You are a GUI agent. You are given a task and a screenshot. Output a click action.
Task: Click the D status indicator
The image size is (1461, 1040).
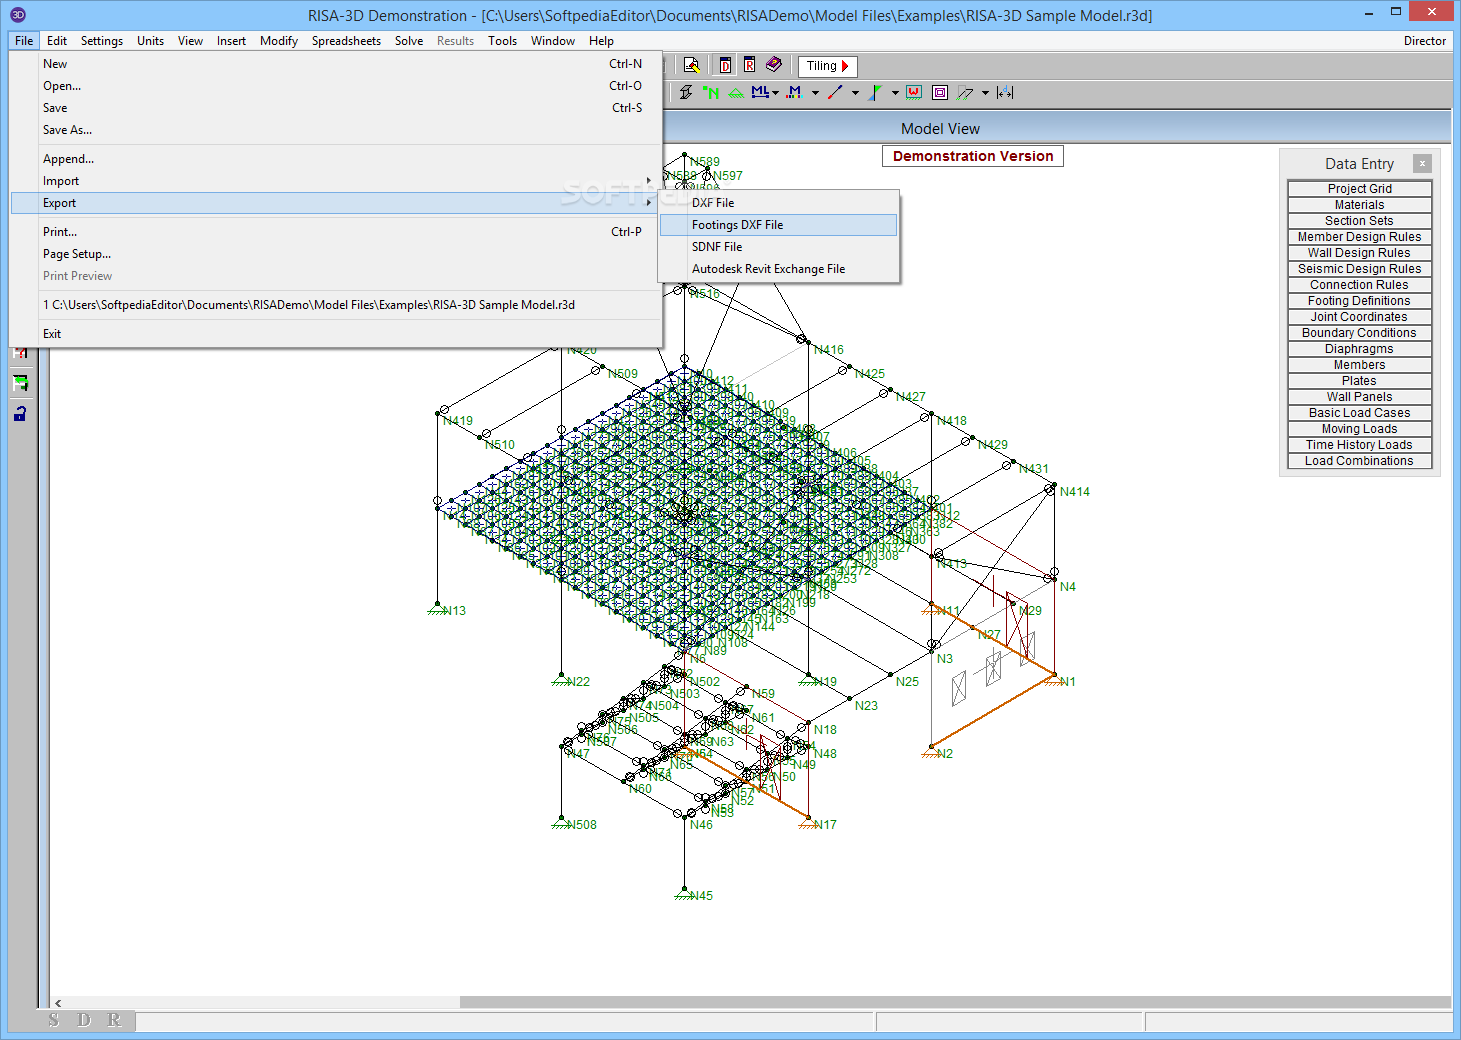click(x=84, y=1020)
